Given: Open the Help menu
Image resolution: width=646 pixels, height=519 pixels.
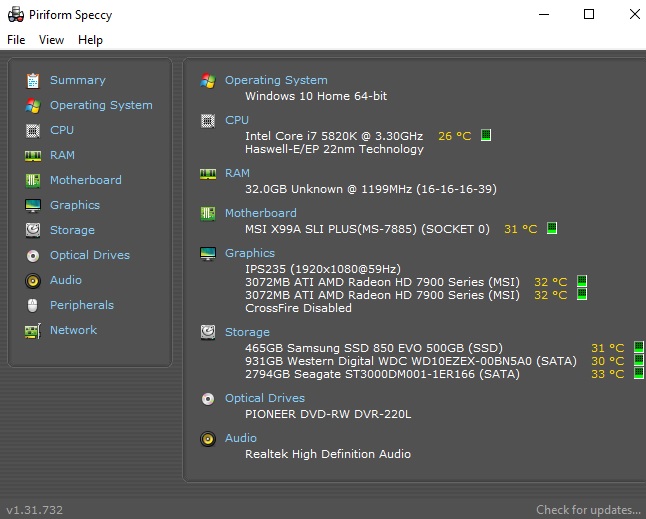Looking at the screenshot, I should [90, 40].
